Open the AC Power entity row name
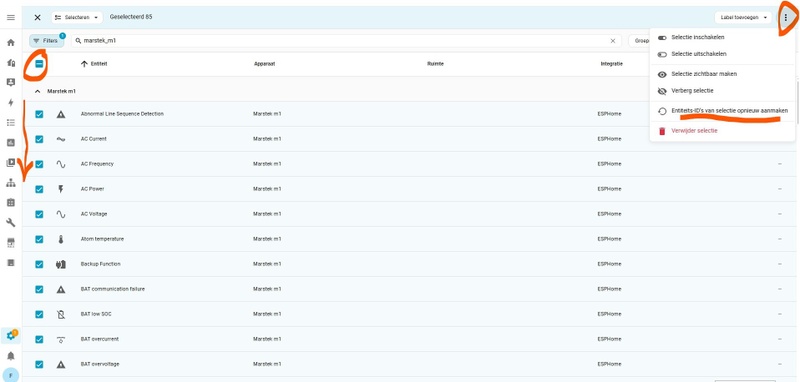Screen dimensions: 800x382 [x=92, y=189]
